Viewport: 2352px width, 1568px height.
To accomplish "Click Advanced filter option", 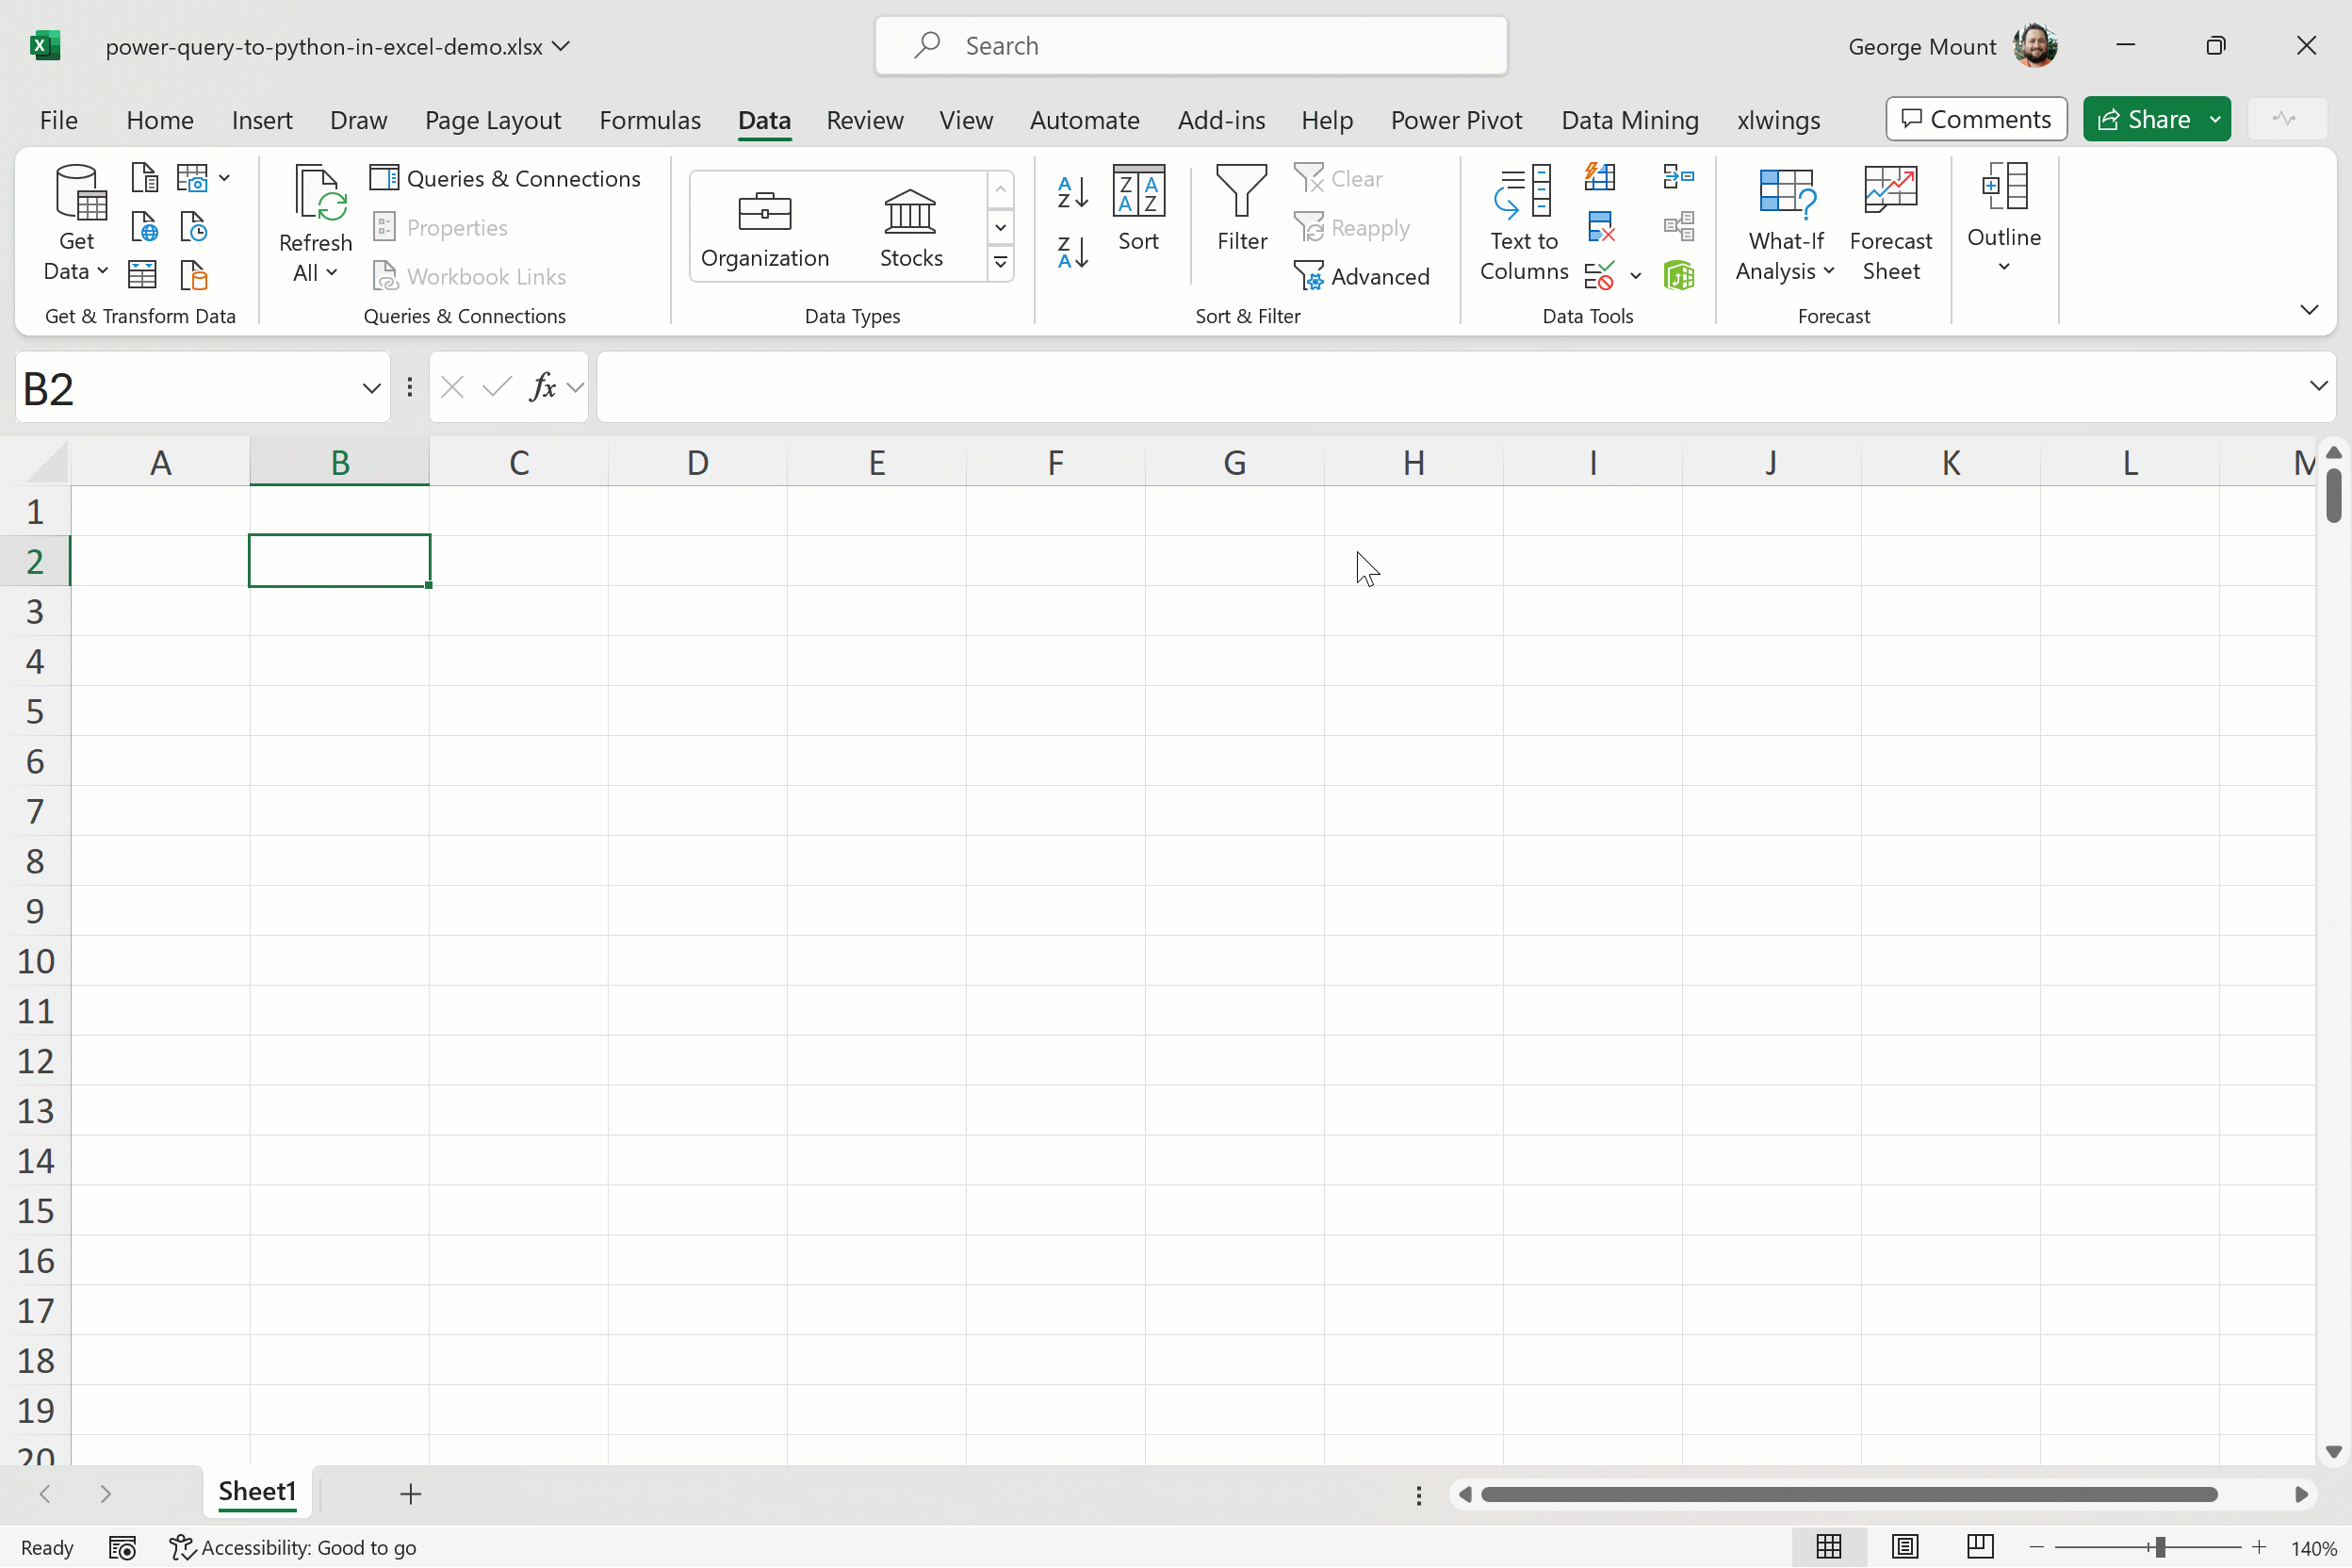I will click(x=1363, y=276).
